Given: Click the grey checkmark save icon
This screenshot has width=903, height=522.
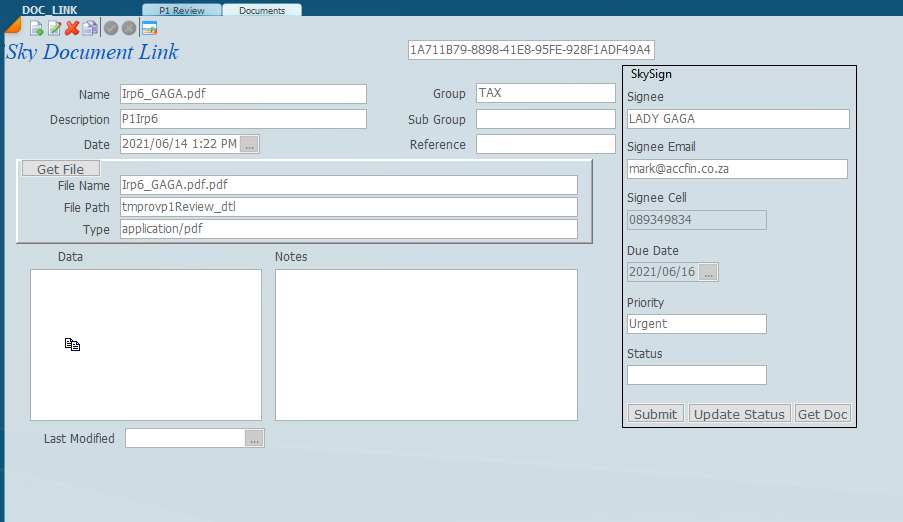Looking at the screenshot, I should 111,28.
